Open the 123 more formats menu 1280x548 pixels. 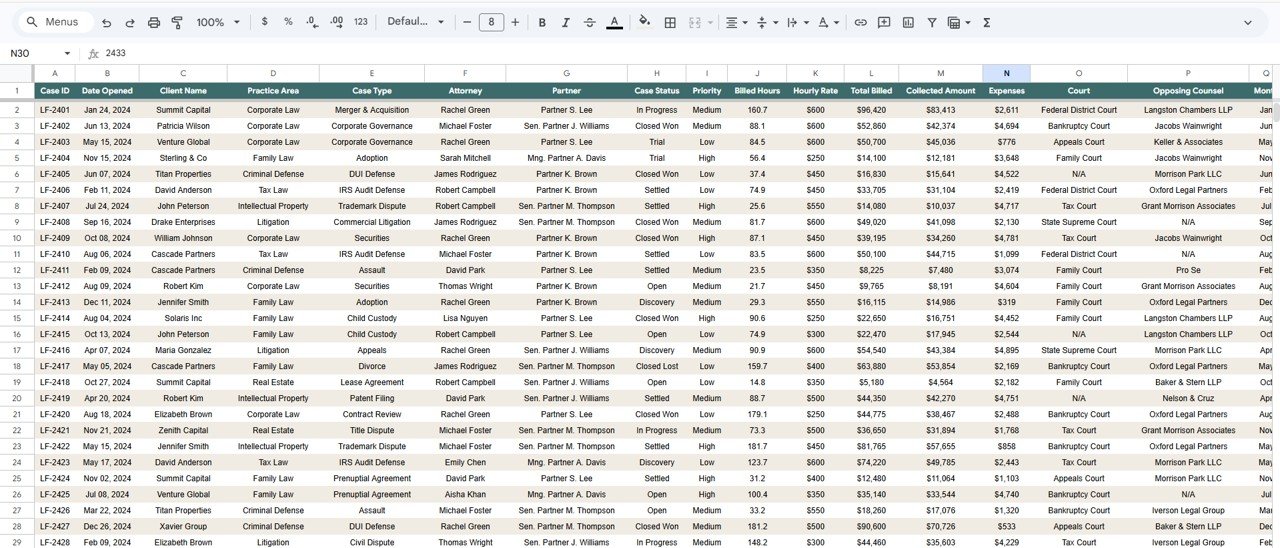point(361,22)
